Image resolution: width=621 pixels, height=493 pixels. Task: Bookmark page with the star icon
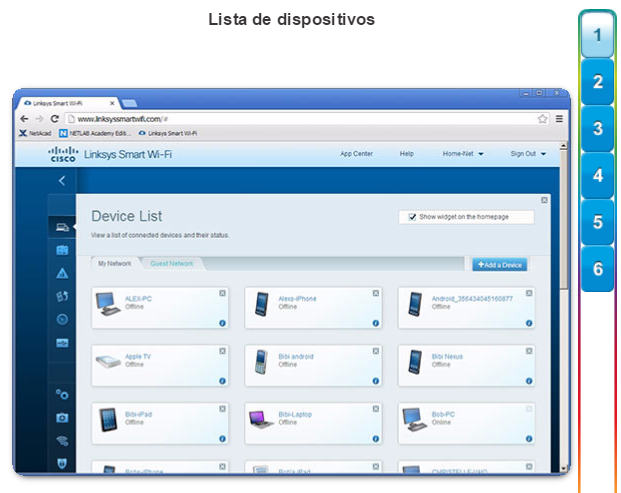pyautogui.click(x=542, y=119)
